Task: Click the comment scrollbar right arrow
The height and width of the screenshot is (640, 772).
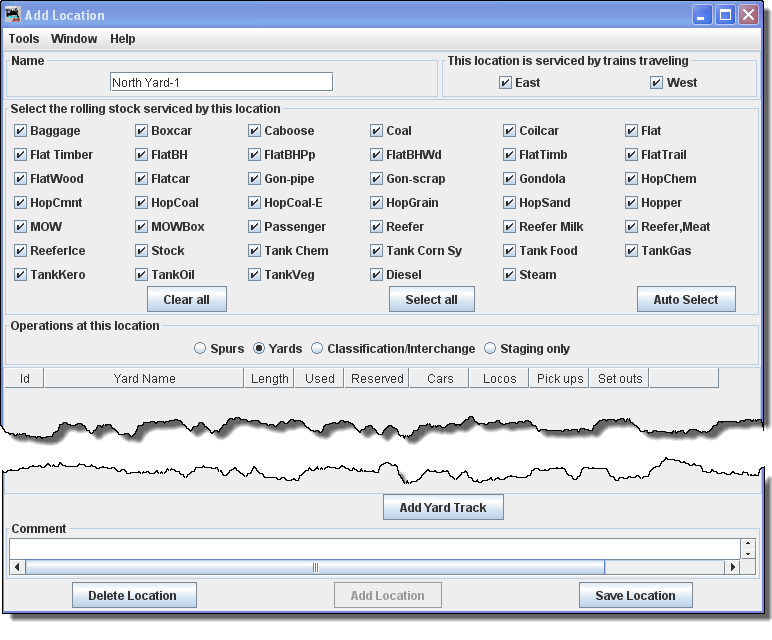Action: pyautogui.click(x=732, y=567)
